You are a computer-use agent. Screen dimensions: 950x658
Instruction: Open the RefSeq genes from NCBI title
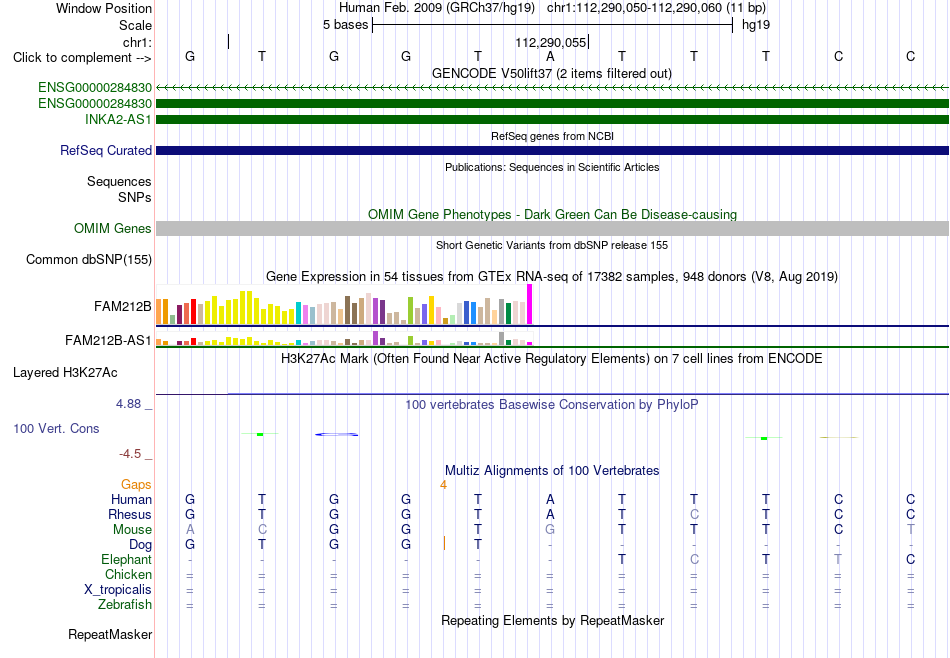point(552,136)
